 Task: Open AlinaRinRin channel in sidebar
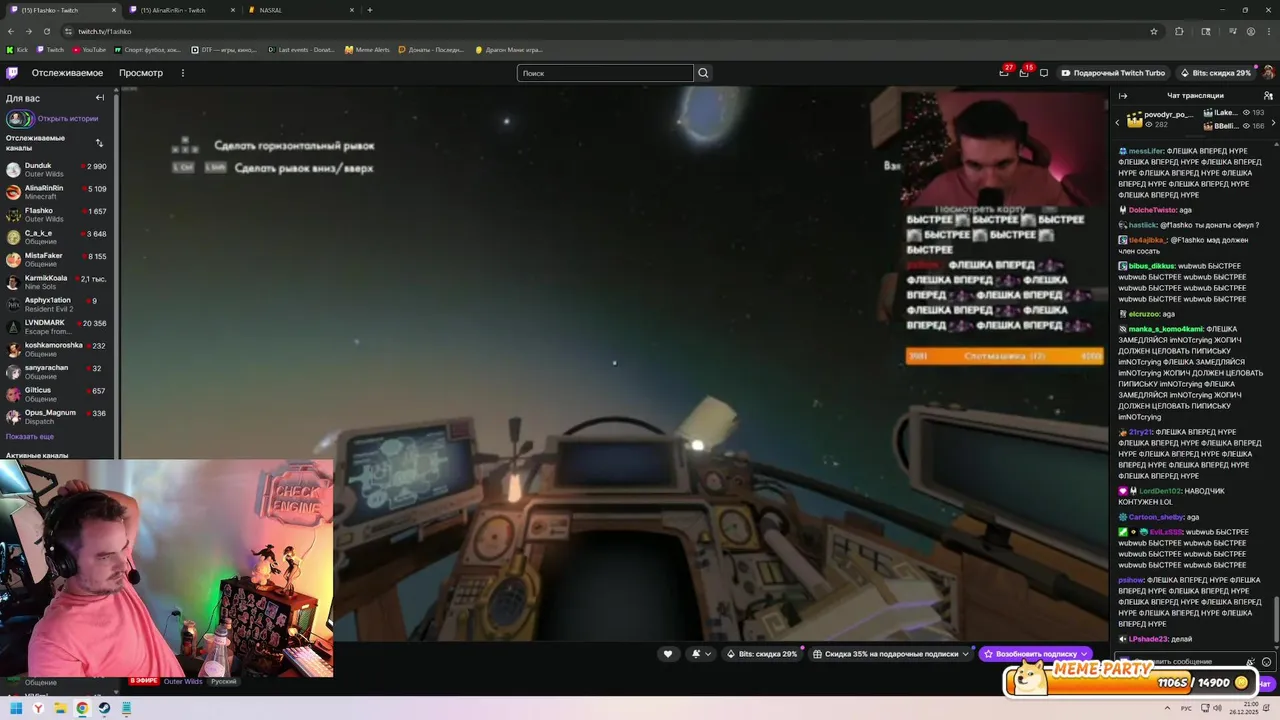pyautogui.click(x=57, y=192)
